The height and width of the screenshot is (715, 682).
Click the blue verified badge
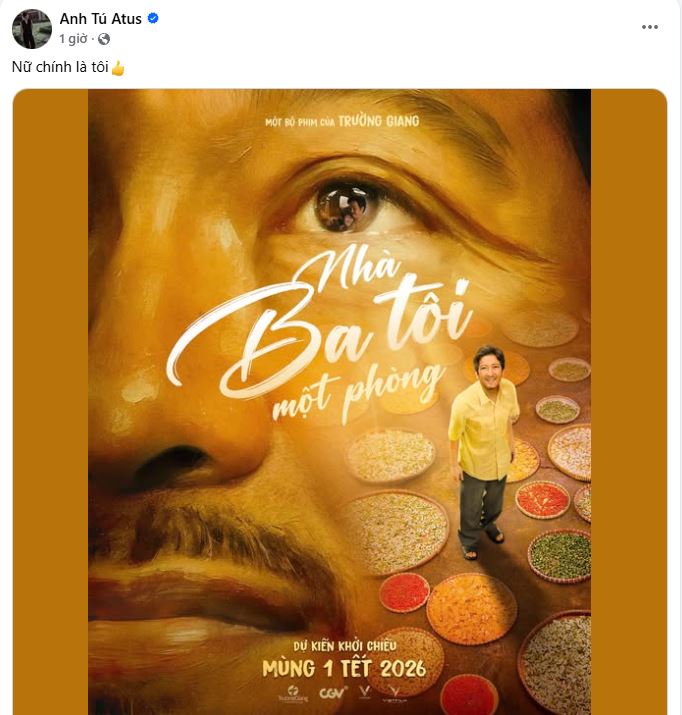pos(153,19)
